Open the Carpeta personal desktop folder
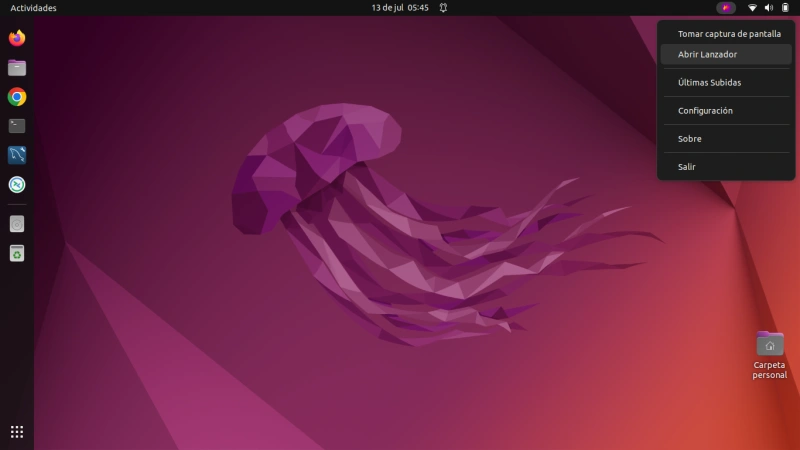800x450 pixels. [x=769, y=356]
